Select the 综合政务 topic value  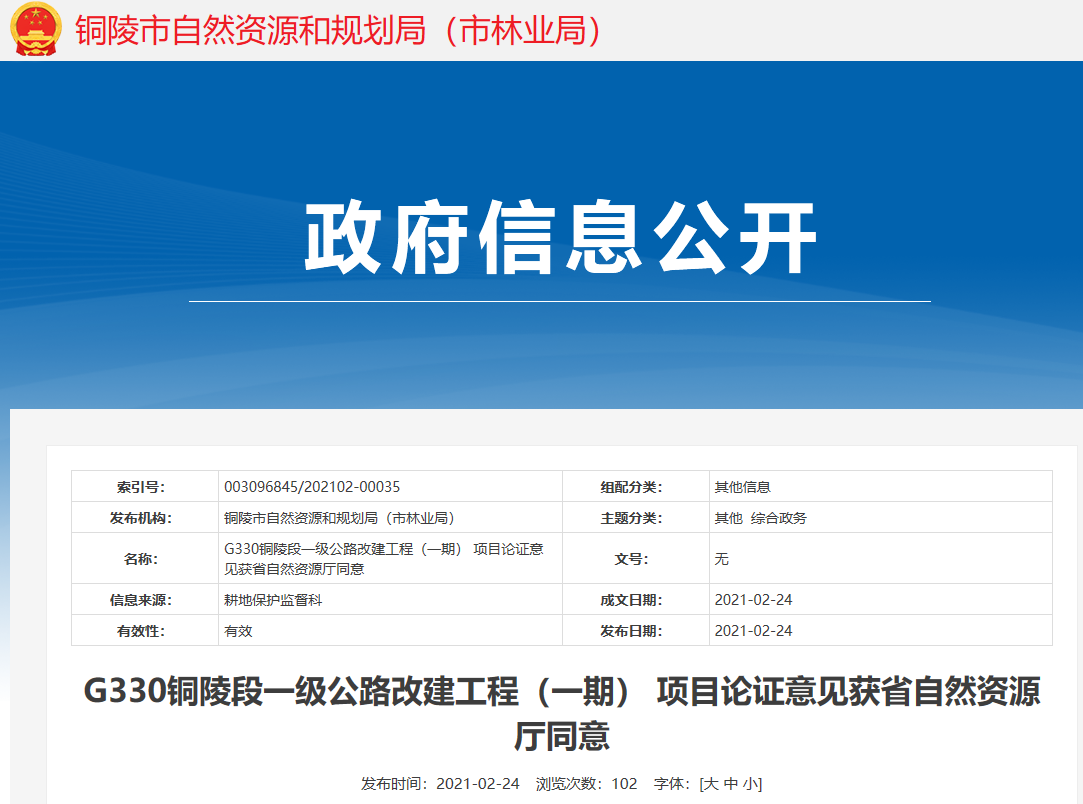point(778,518)
